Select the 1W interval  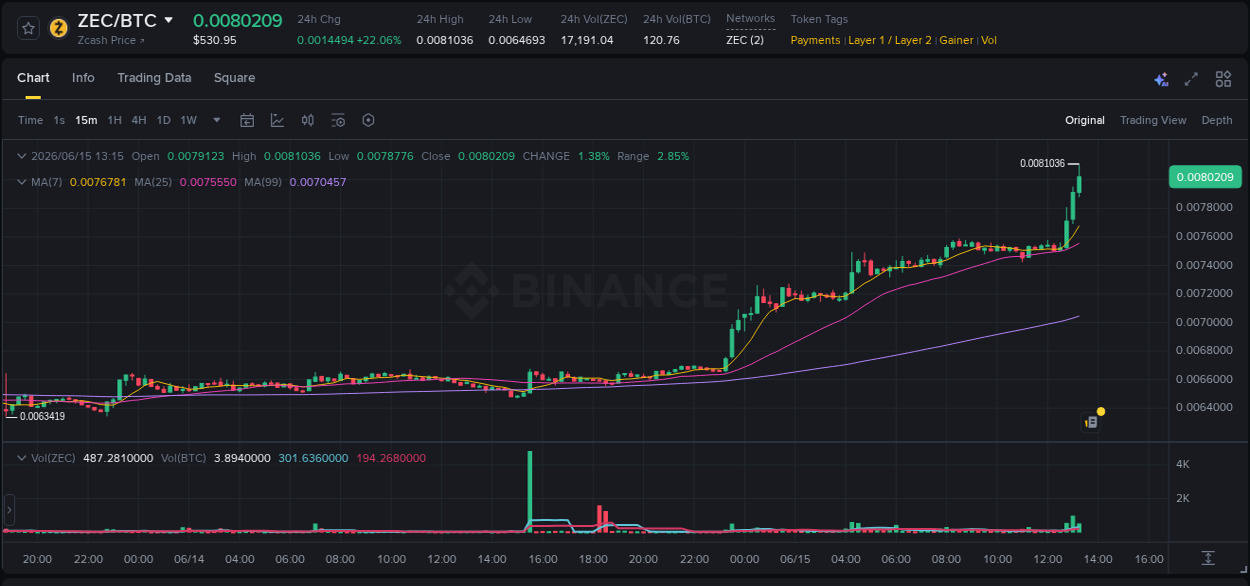coord(188,120)
